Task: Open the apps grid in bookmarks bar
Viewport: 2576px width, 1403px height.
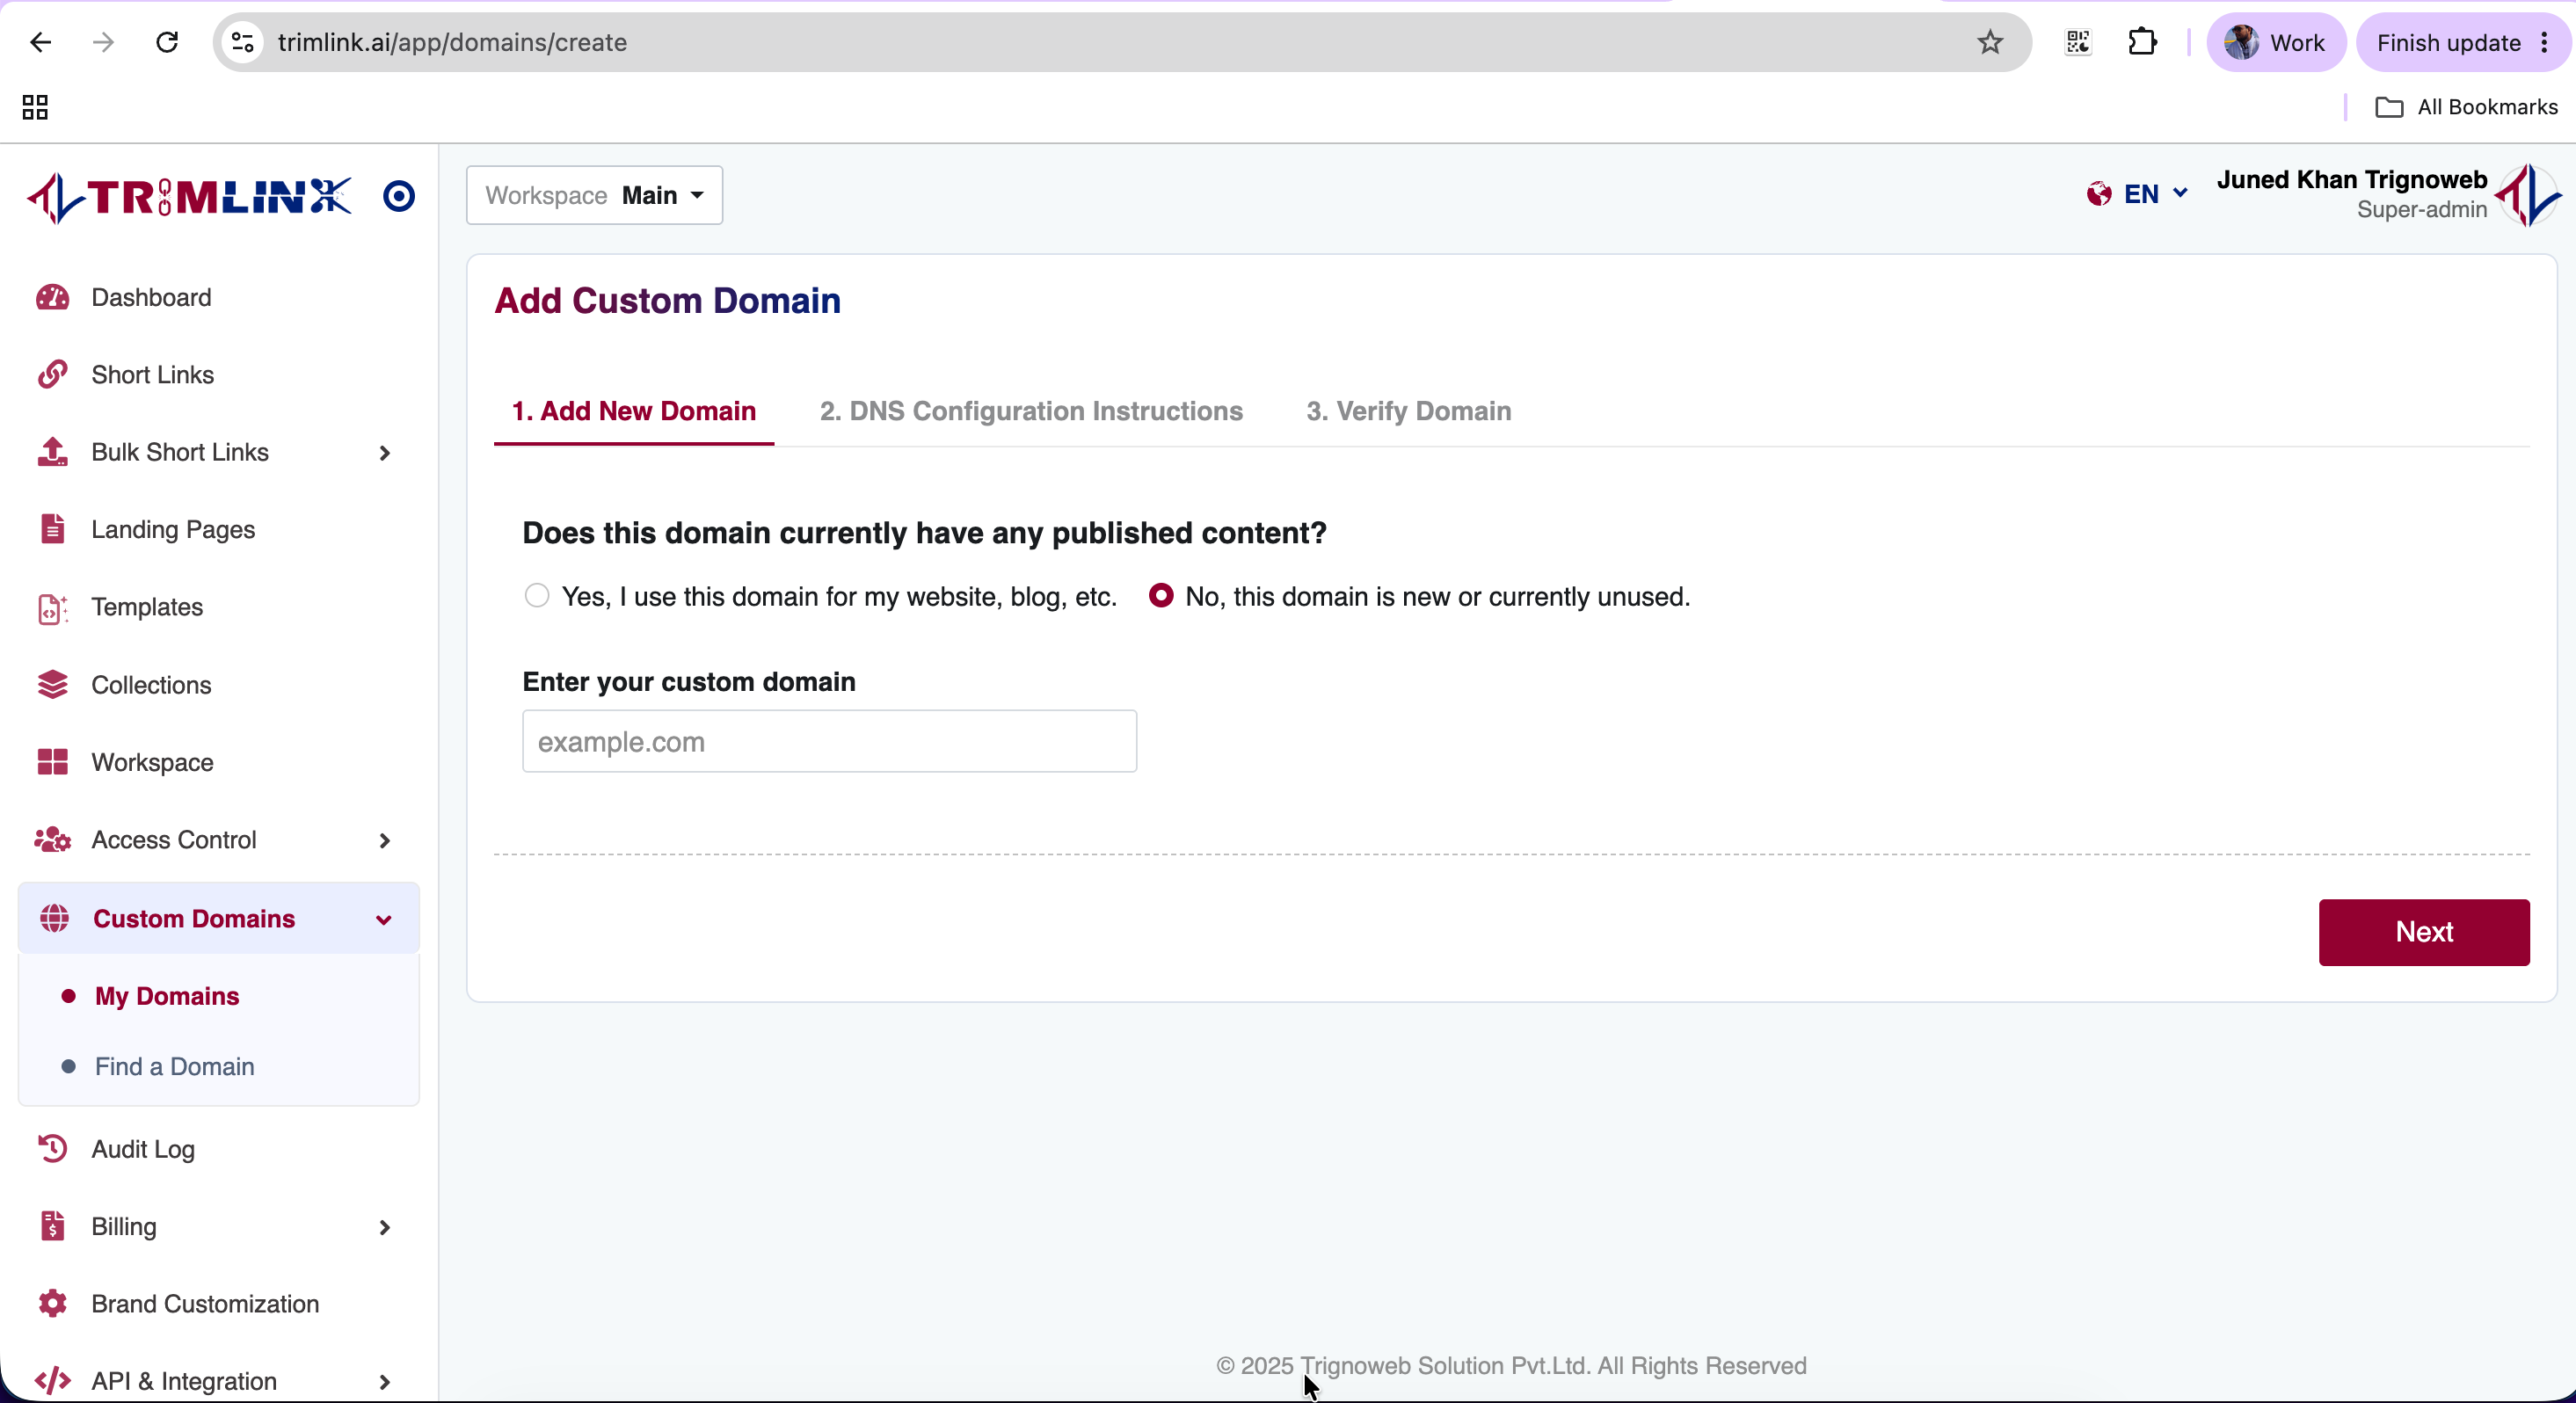Action: pyautogui.click(x=35, y=107)
